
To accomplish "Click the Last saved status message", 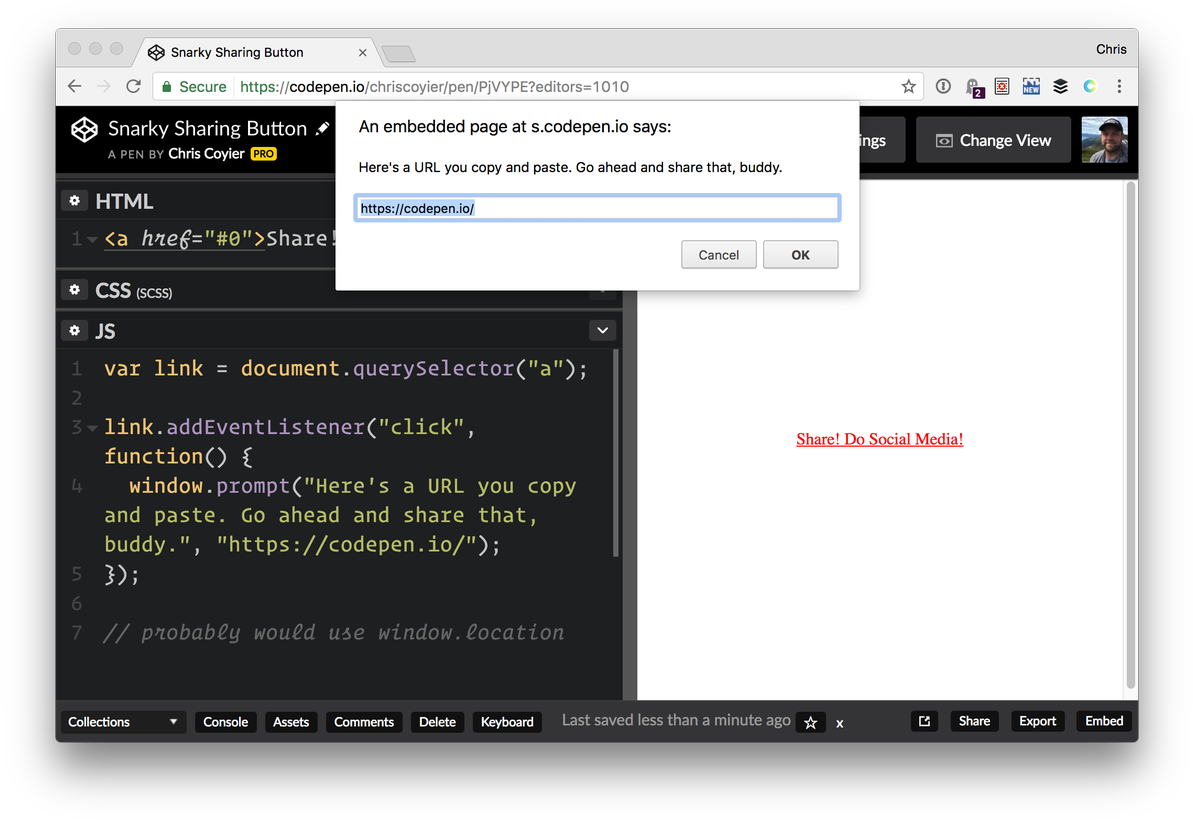I will 676,720.
